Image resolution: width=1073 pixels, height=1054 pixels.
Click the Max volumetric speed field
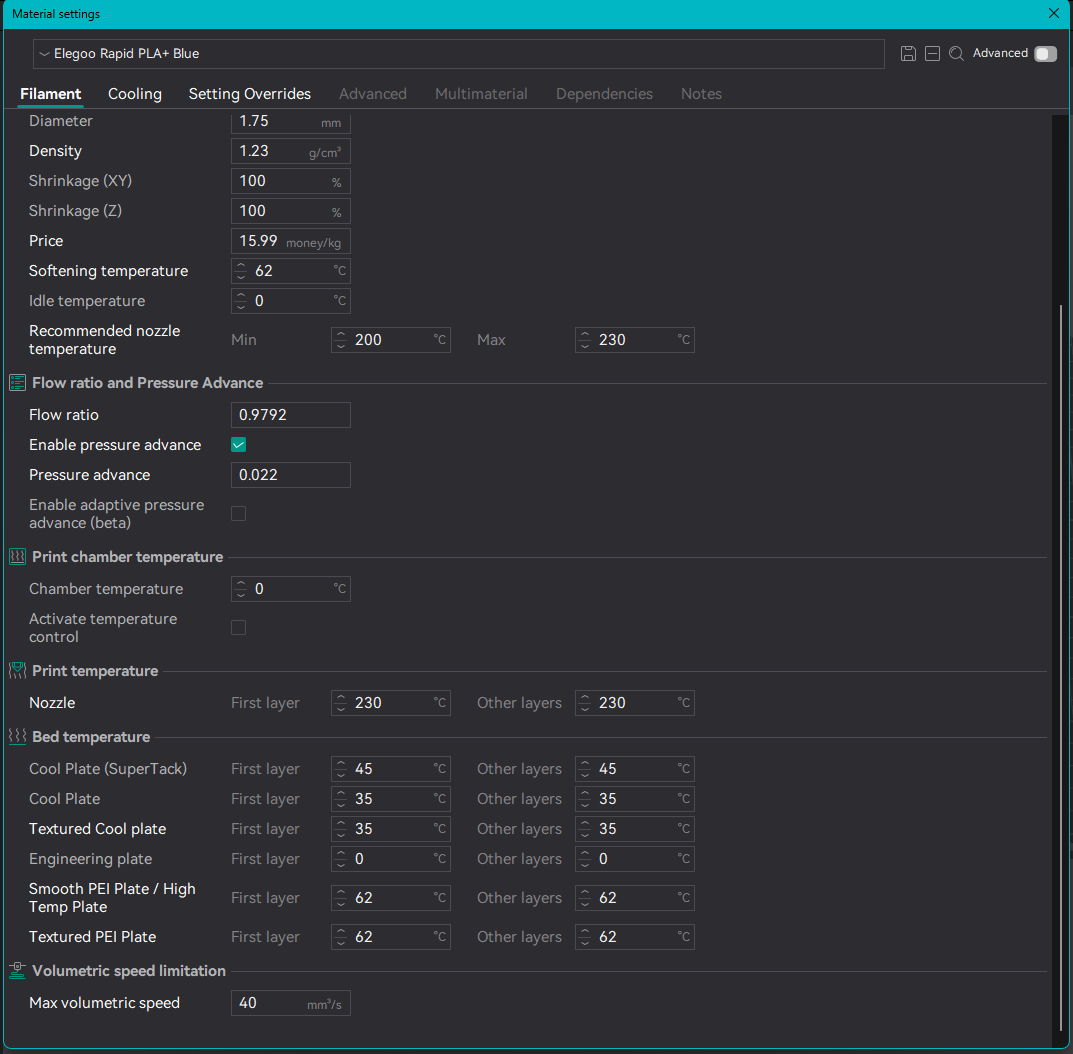tap(291, 1003)
